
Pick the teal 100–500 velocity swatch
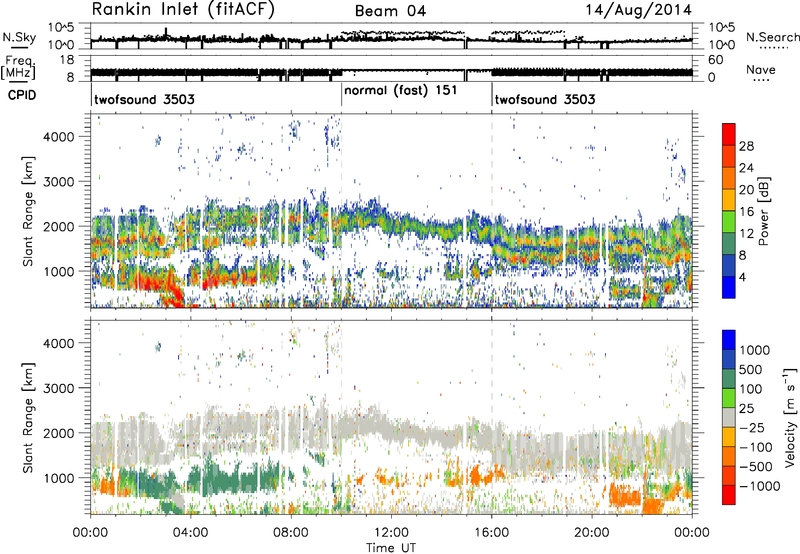(729, 379)
